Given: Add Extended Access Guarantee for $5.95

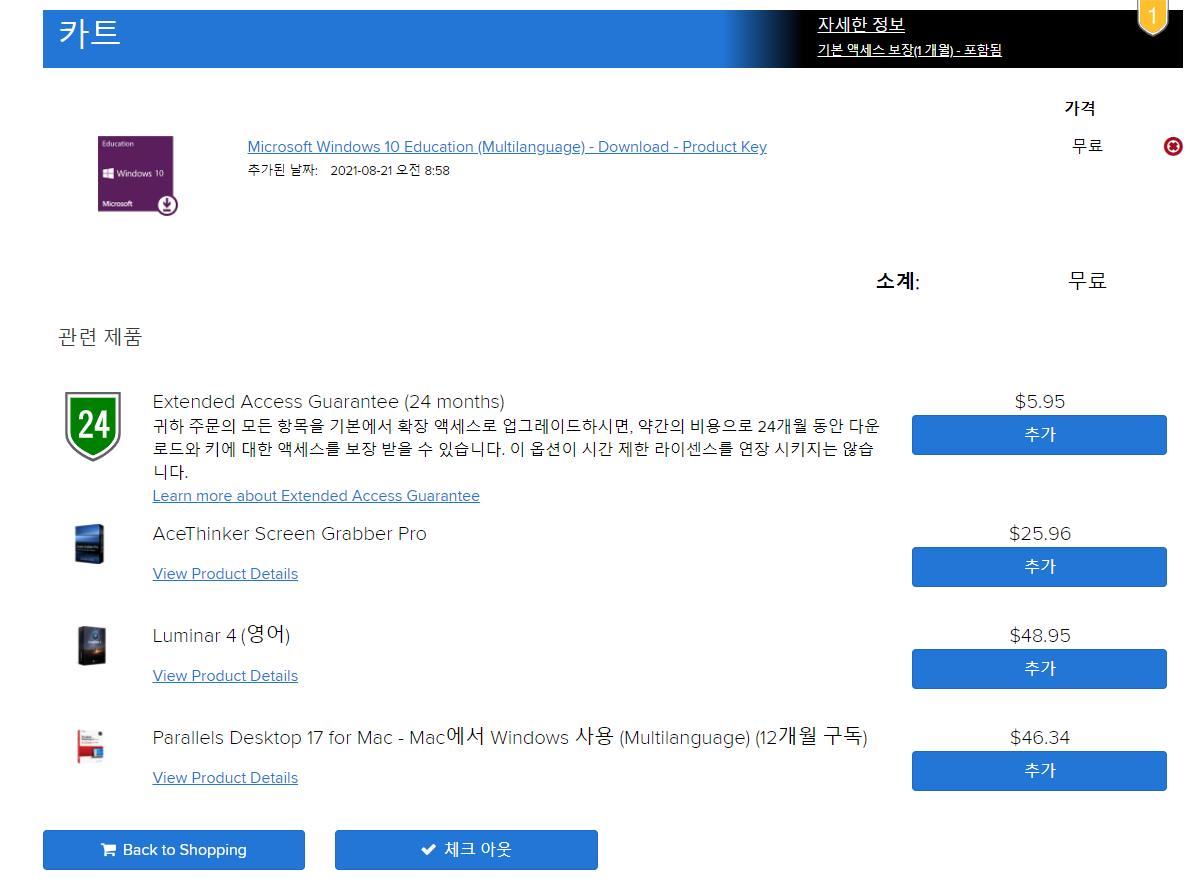Looking at the screenshot, I should [x=1039, y=435].
